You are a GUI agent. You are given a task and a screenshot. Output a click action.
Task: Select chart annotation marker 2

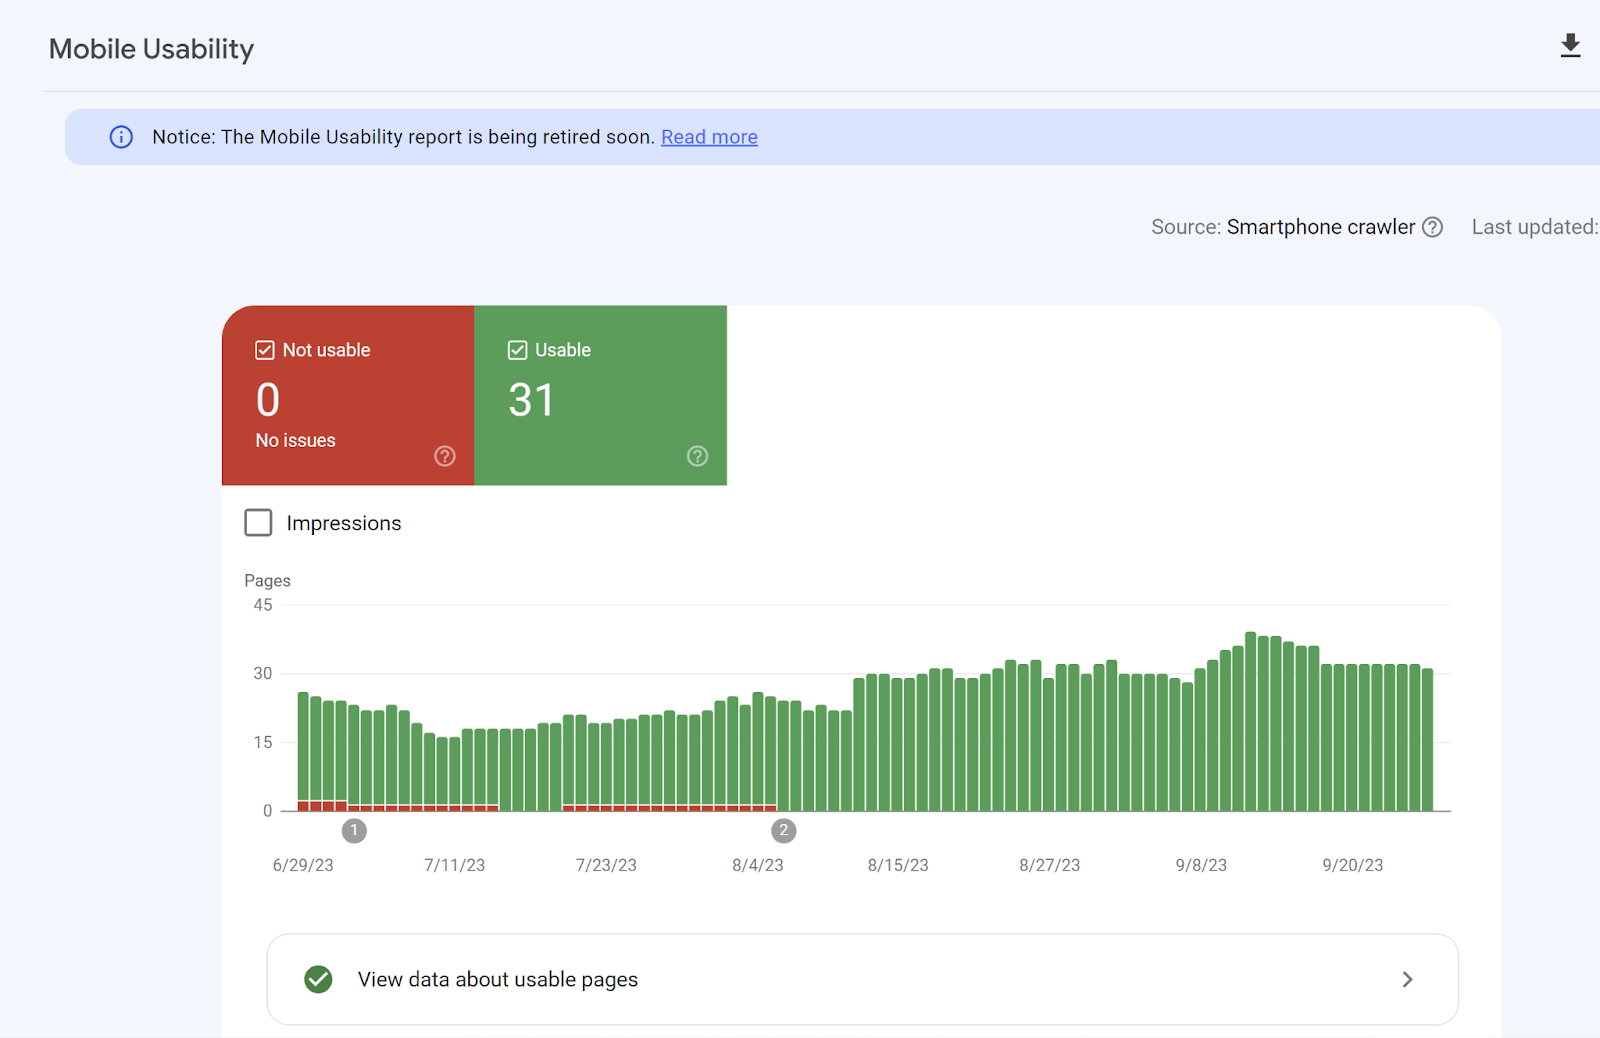point(783,830)
